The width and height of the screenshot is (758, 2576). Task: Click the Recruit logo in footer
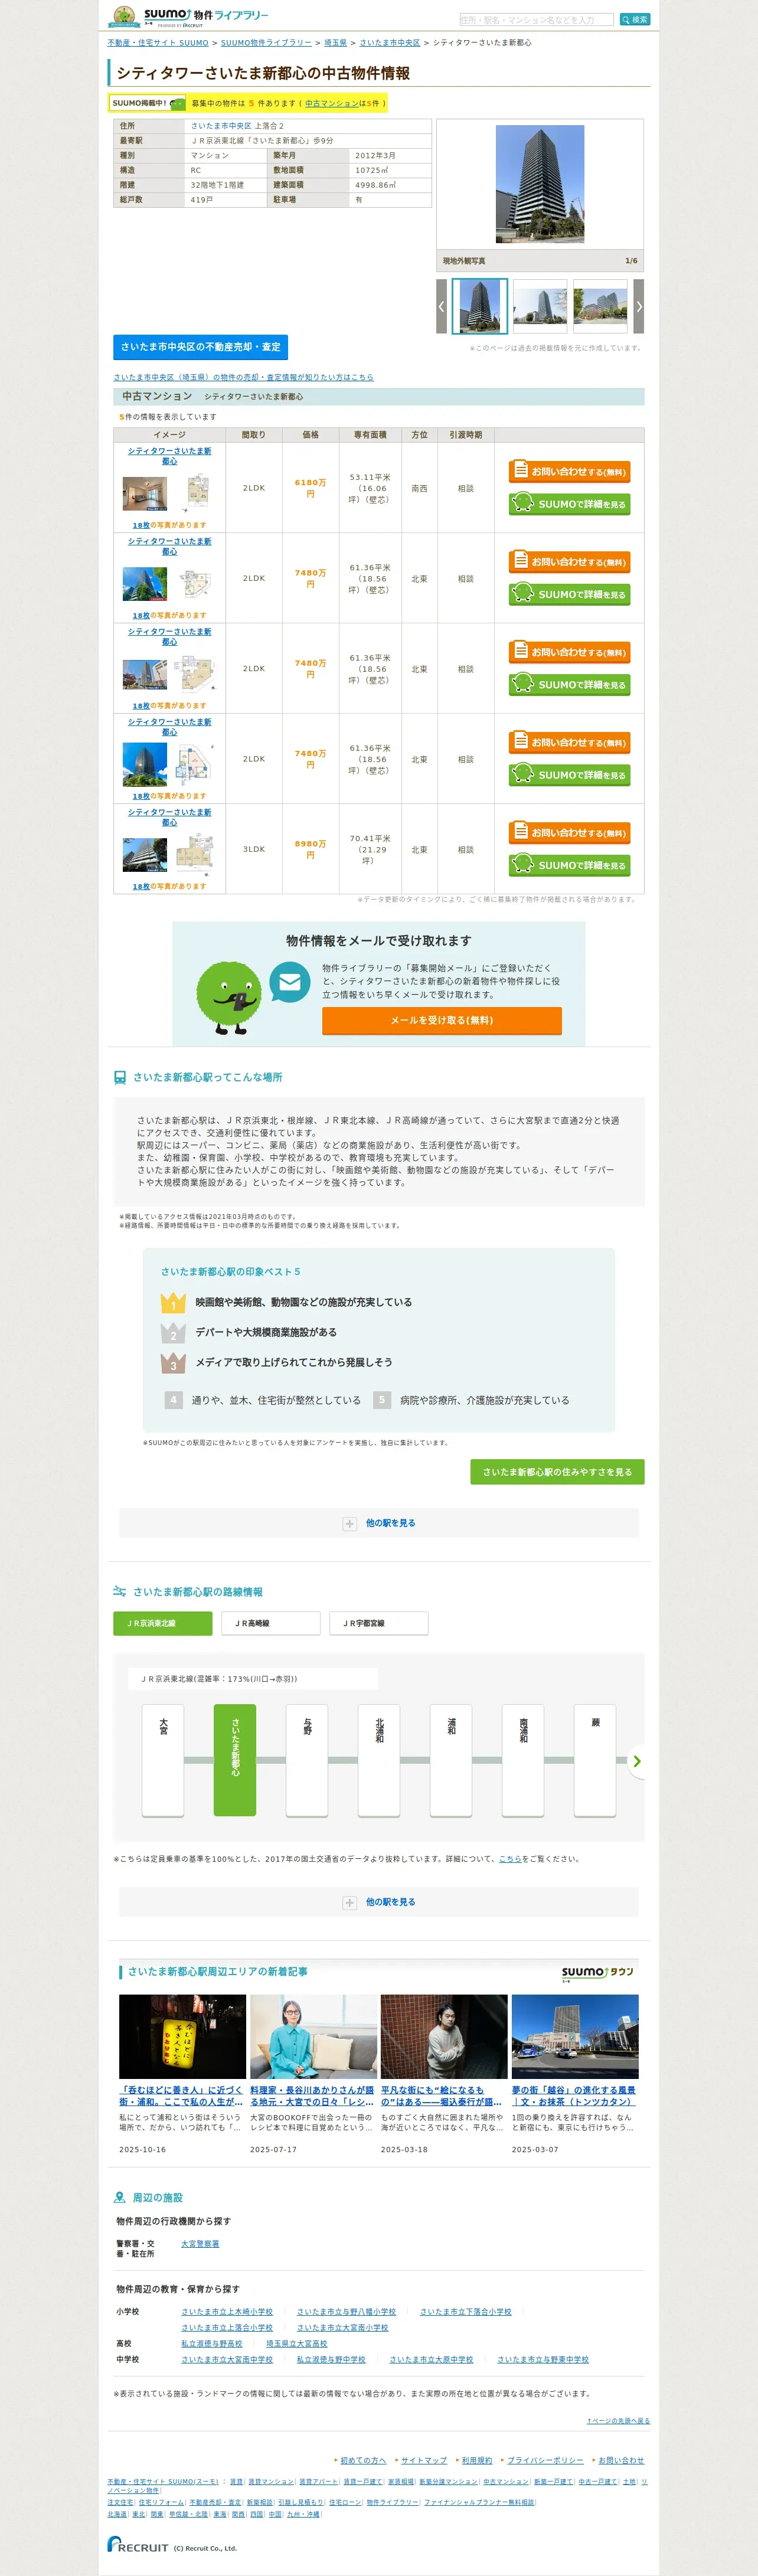click(x=138, y=2543)
